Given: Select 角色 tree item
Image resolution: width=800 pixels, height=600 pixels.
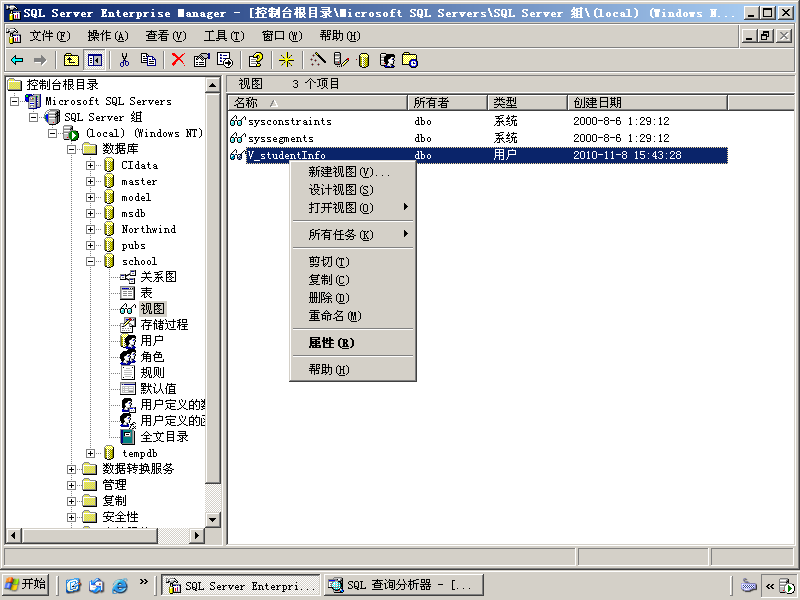Looking at the screenshot, I should pyautogui.click(x=152, y=357).
